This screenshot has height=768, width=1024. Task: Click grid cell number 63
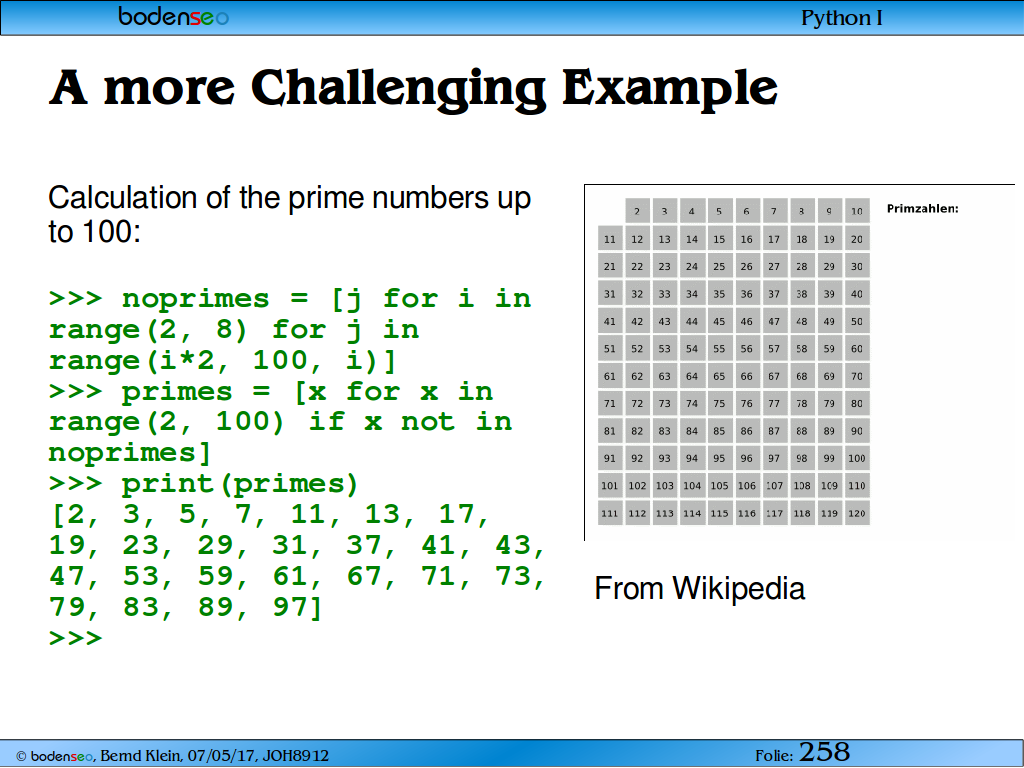click(665, 376)
